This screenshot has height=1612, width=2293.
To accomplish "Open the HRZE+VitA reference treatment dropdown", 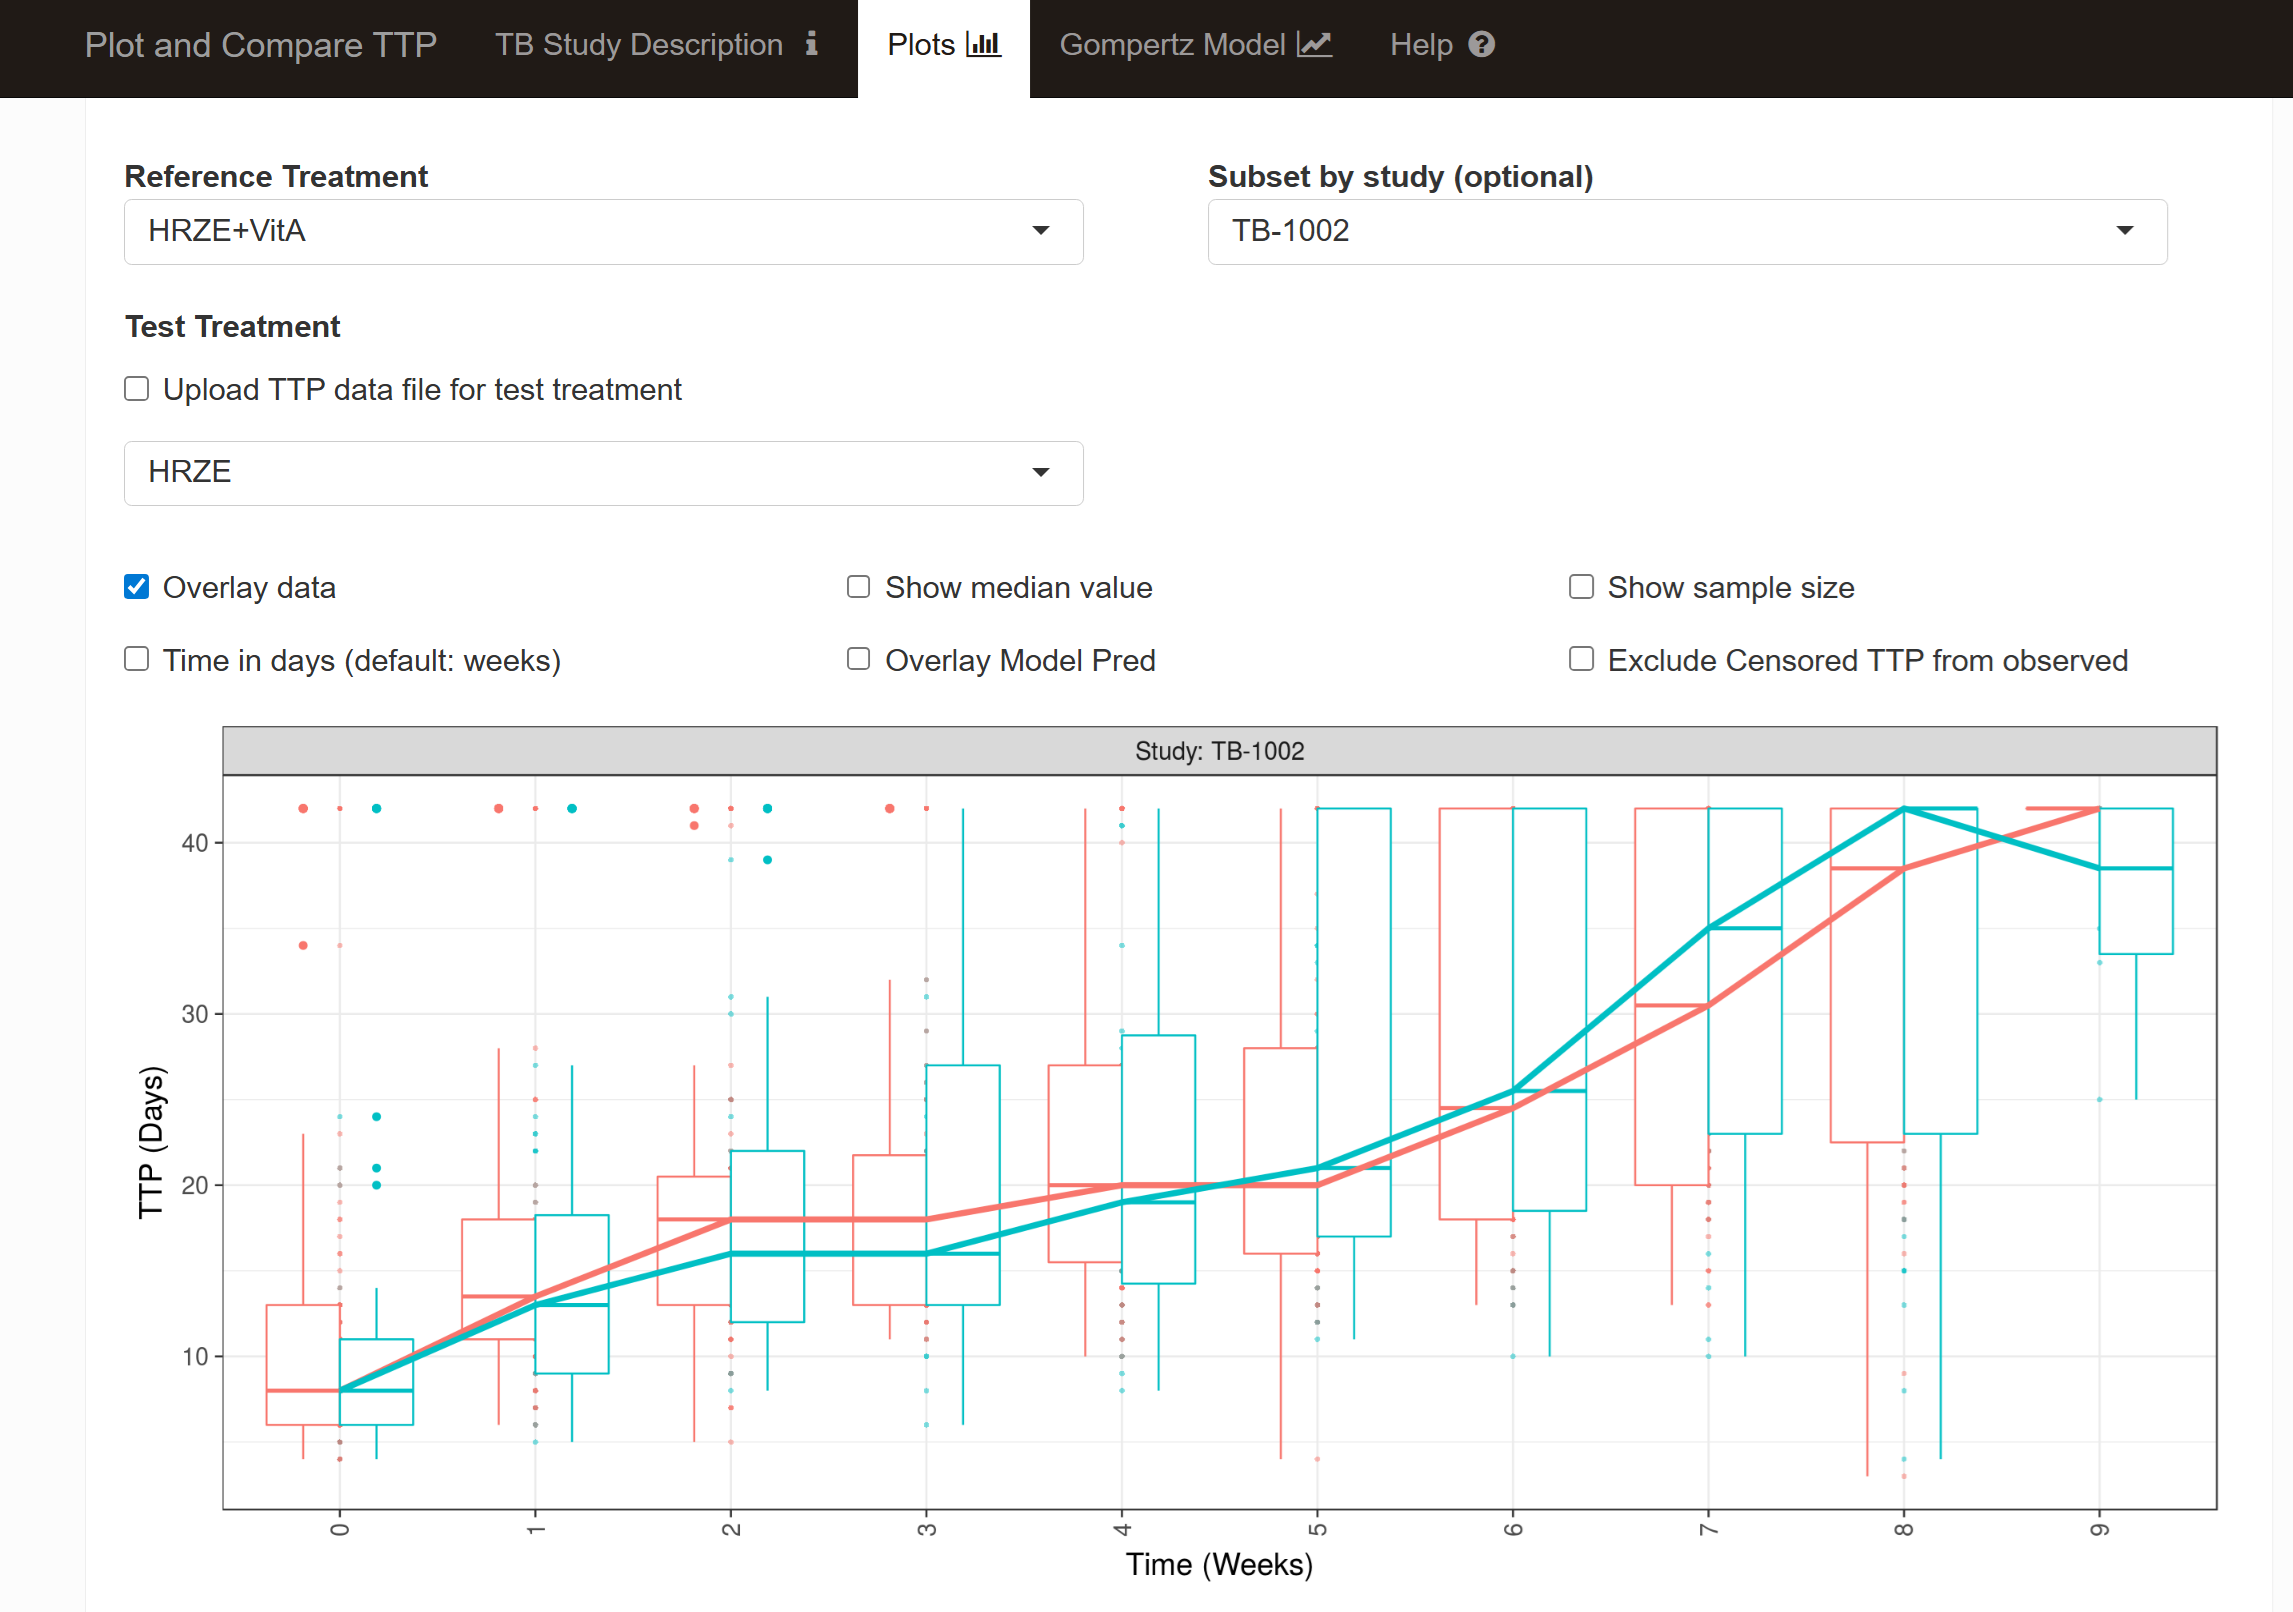I will click(x=602, y=231).
